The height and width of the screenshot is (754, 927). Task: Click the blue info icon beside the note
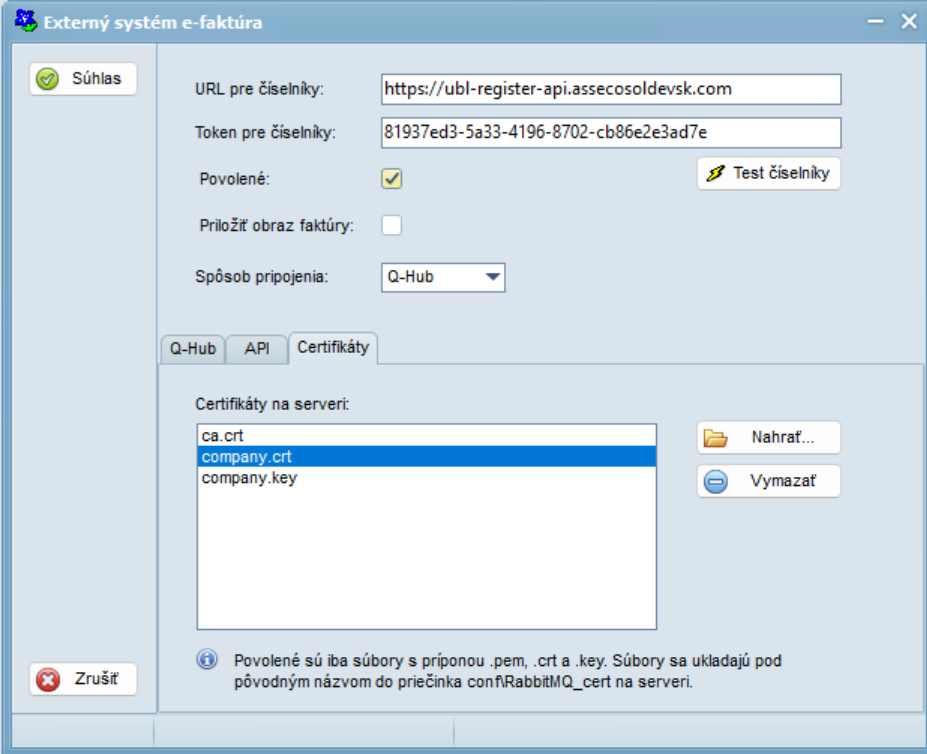click(x=207, y=659)
